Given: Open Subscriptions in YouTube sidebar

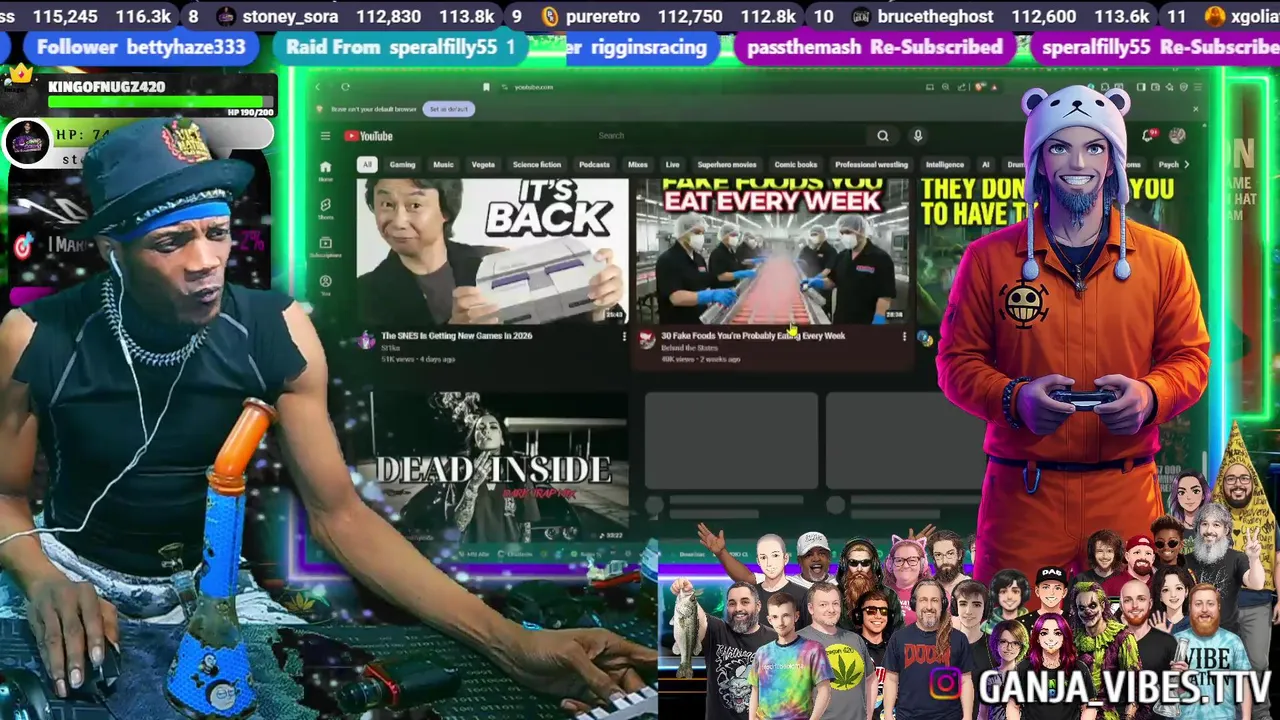Looking at the screenshot, I should (x=325, y=246).
